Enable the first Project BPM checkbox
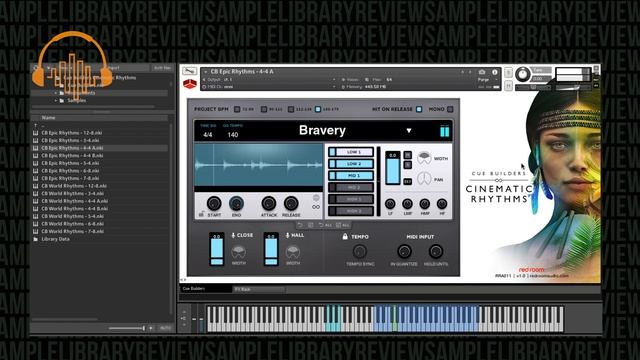This screenshot has height=360, width=640. tap(237, 109)
